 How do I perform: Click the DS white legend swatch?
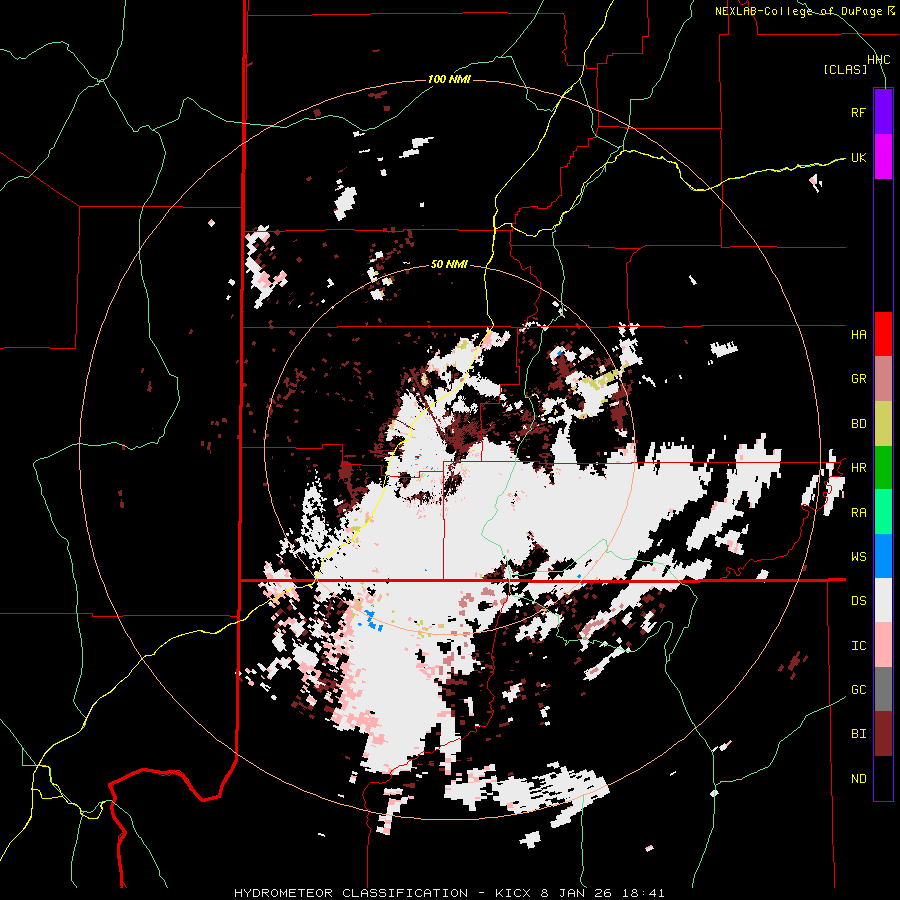click(x=883, y=600)
